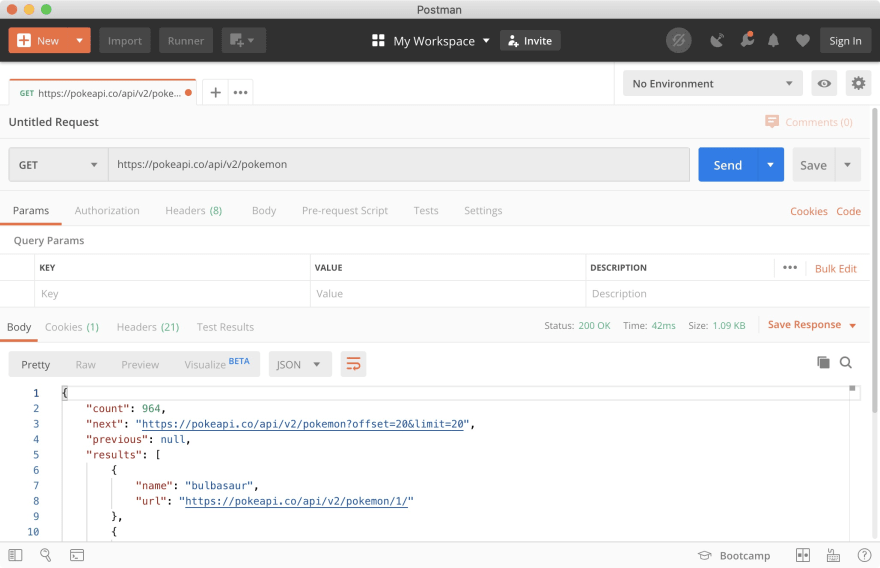Expand the My Workspace dropdown

(441, 41)
